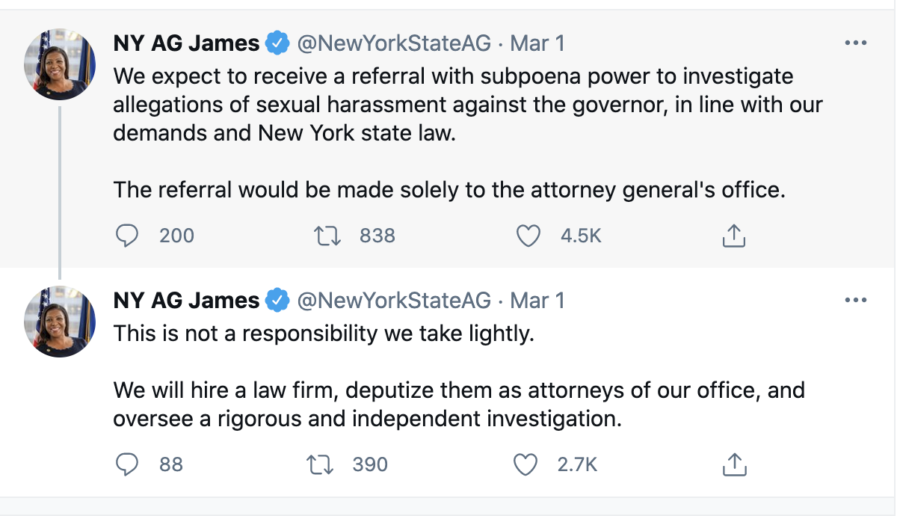
Task: Click verified badge on first tweet
Action: pos(277,44)
